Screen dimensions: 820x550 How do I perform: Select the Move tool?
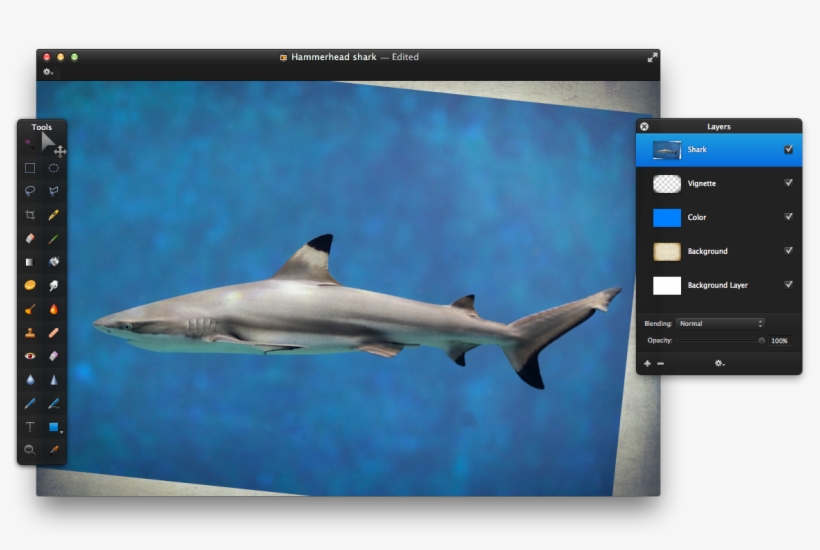pos(53,145)
